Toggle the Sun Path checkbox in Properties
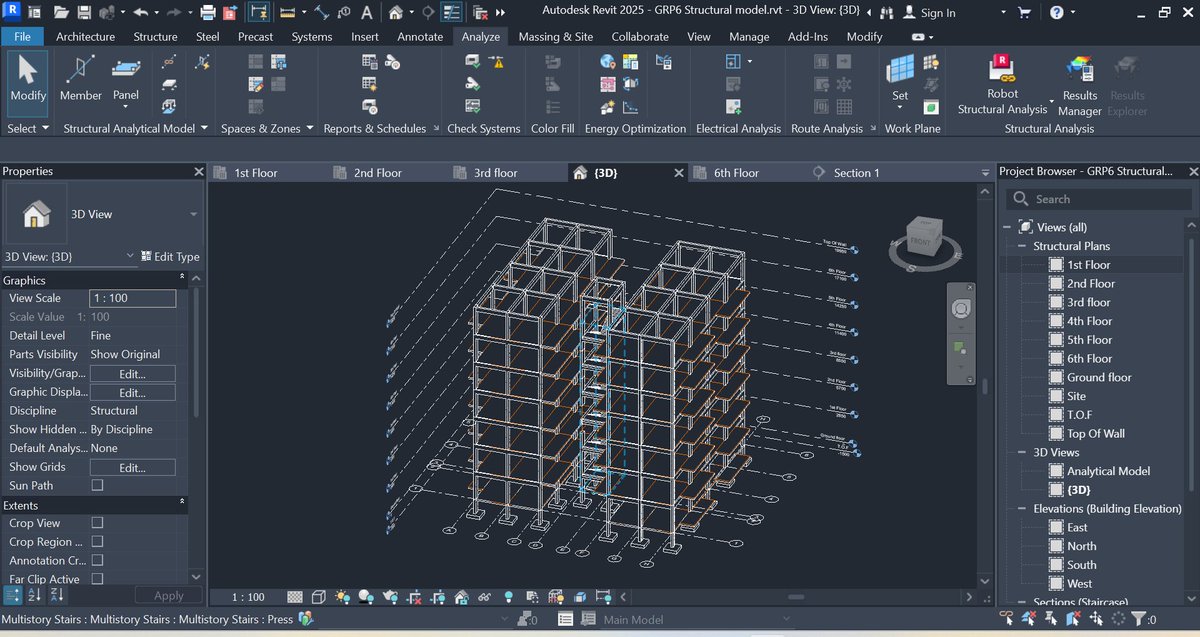1200x637 pixels. coord(97,485)
